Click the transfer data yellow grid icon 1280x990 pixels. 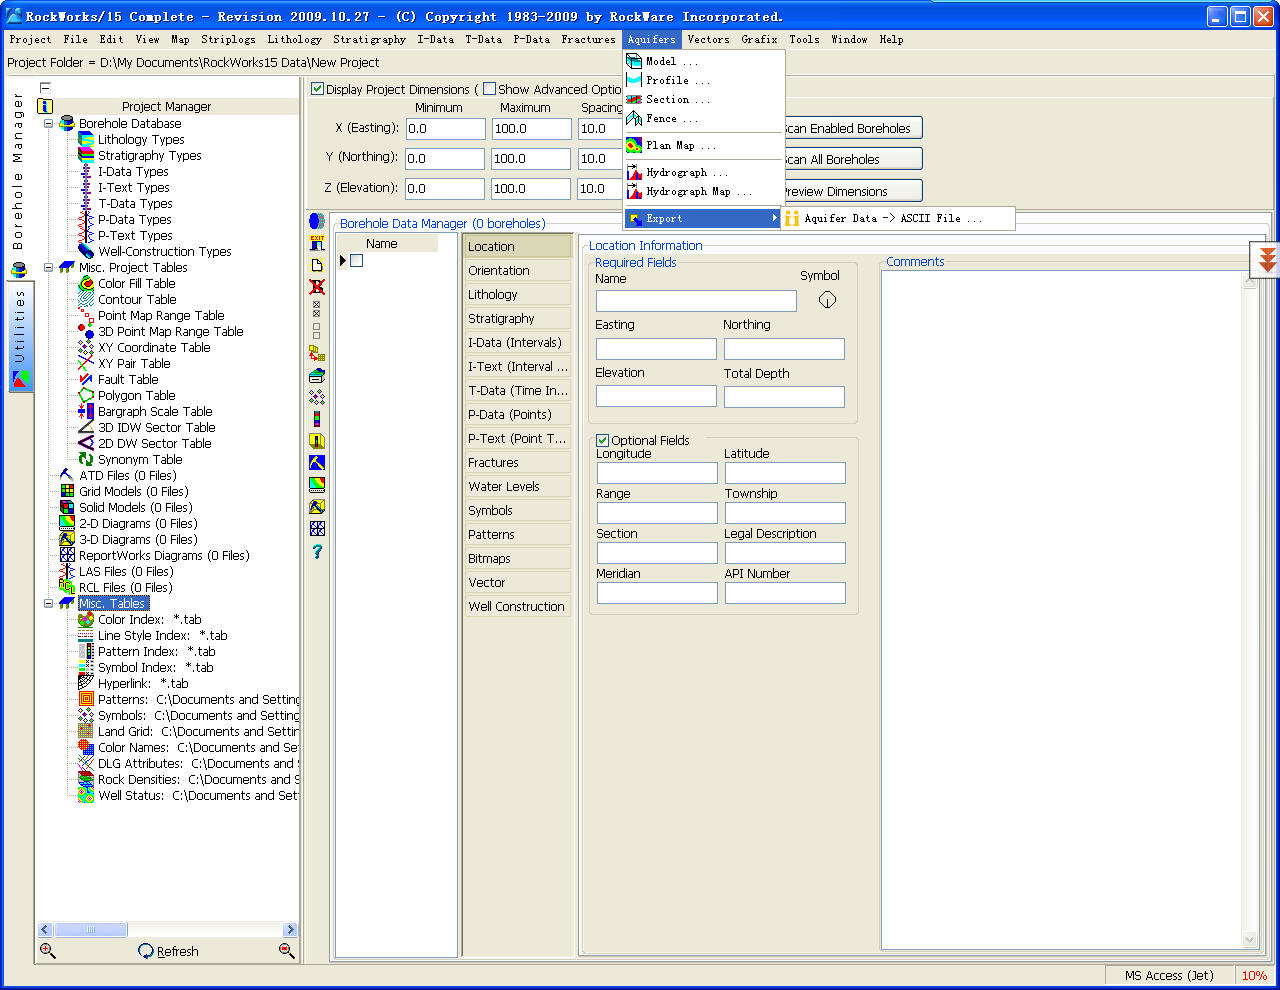pos(317,353)
